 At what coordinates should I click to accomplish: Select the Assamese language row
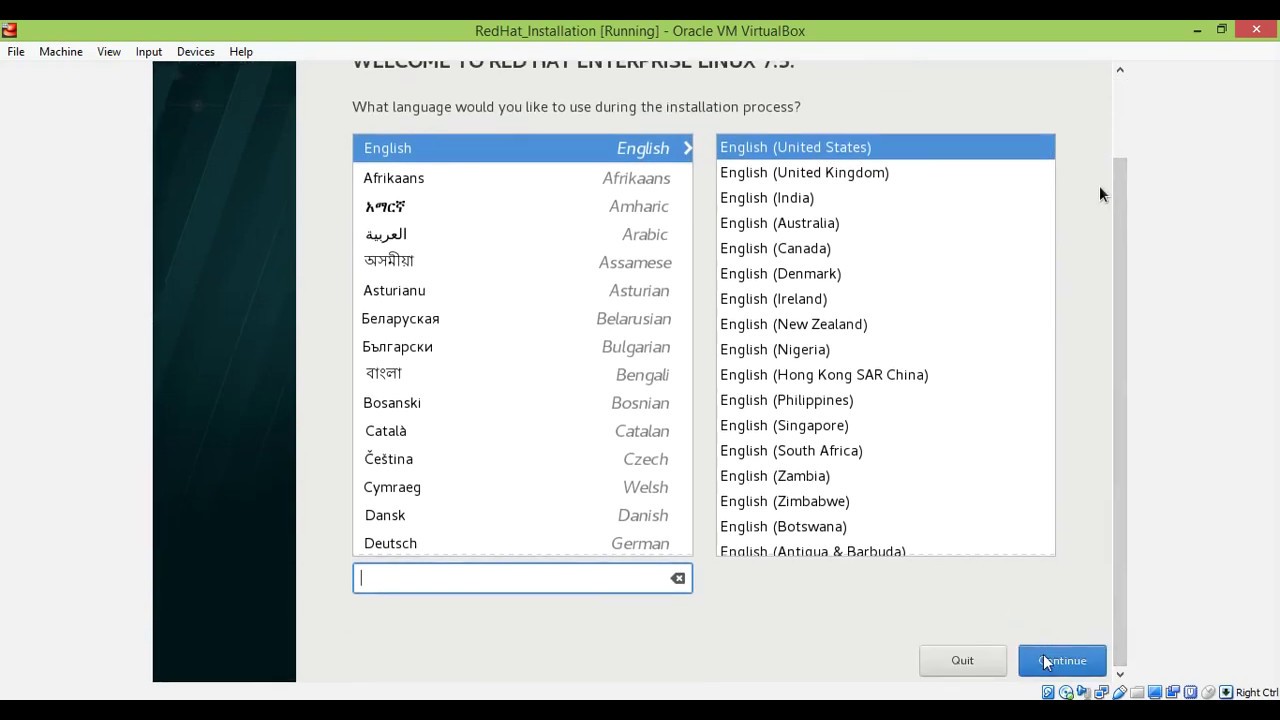pos(522,262)
